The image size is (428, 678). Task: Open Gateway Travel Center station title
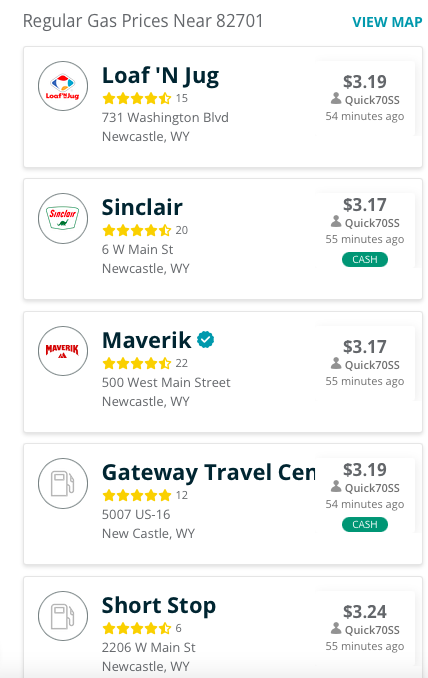[x=209, y=472]
